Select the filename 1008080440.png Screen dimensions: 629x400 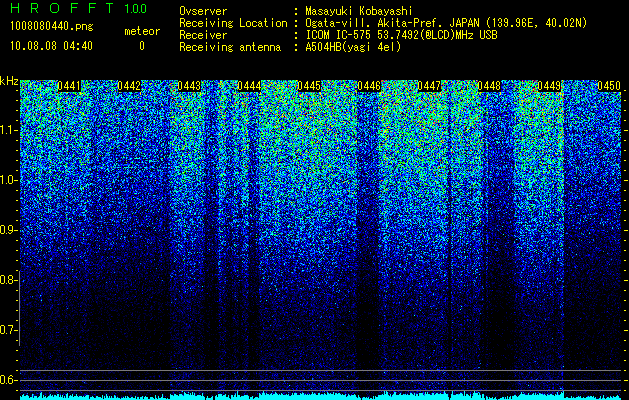click(x=52, y=27)
